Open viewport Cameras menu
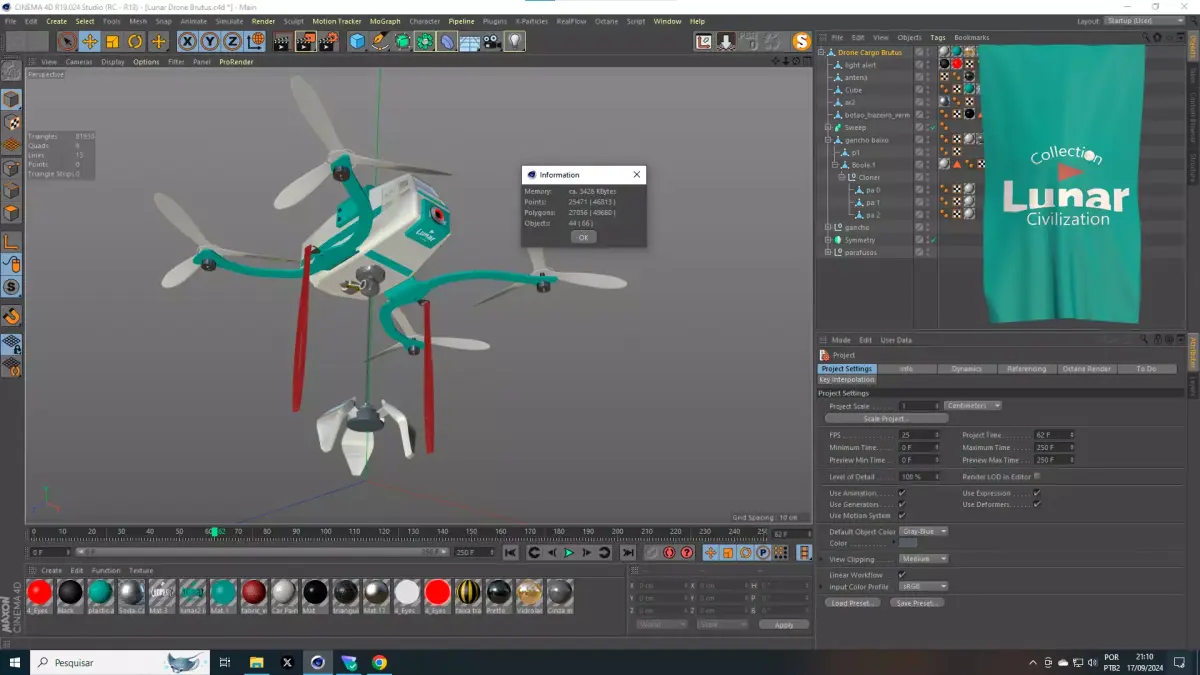This screenshot has height=675, width=1200. (x=79, y=62)
